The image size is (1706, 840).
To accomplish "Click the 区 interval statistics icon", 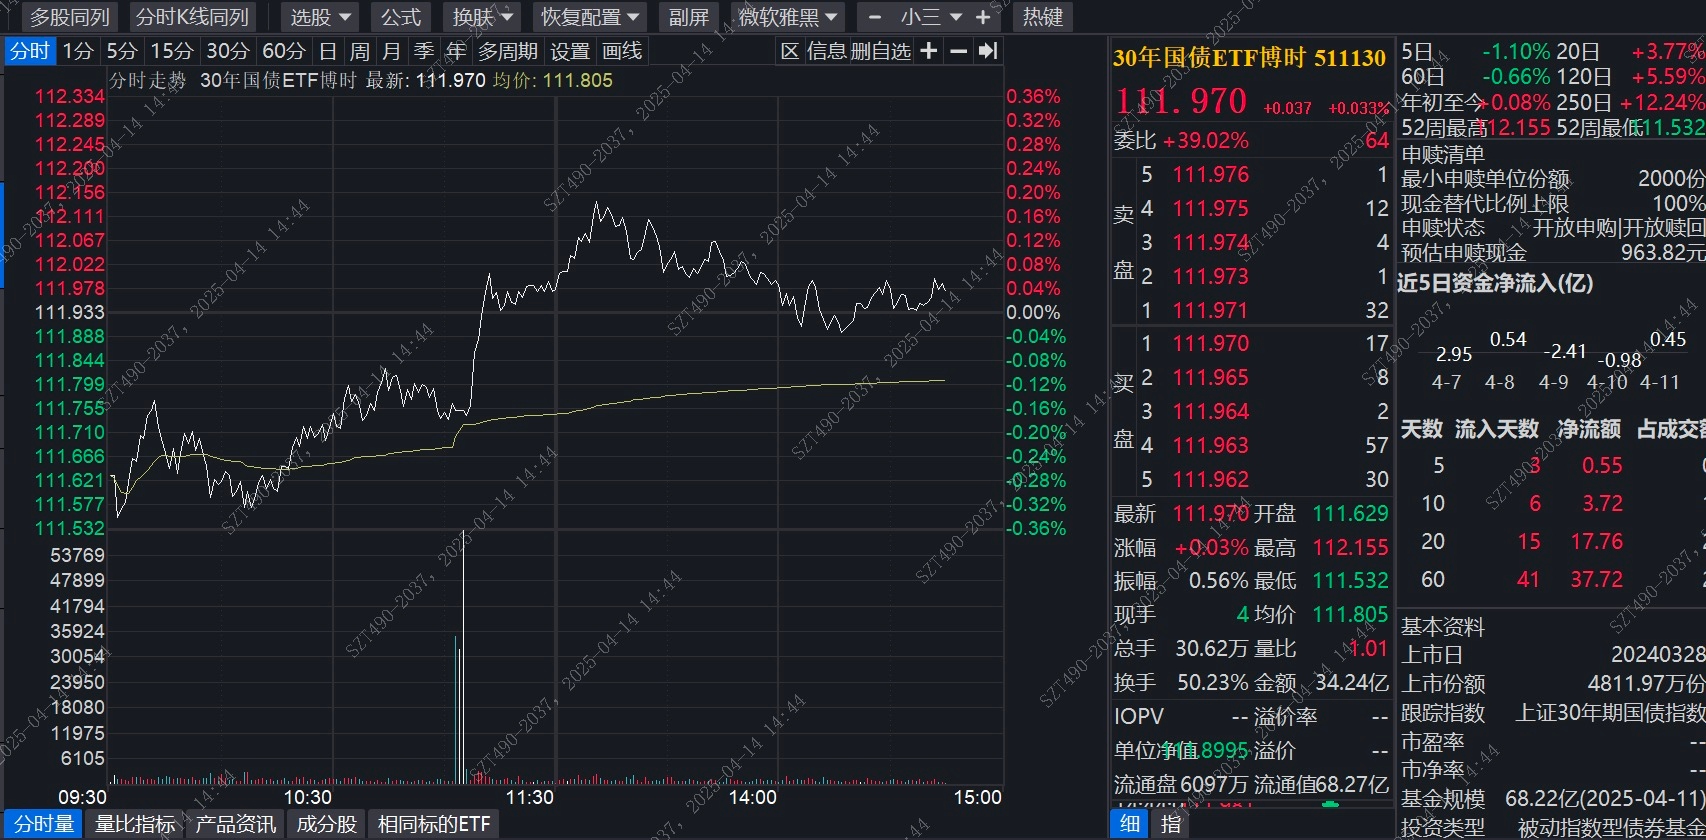I will [x=790, y=51].
